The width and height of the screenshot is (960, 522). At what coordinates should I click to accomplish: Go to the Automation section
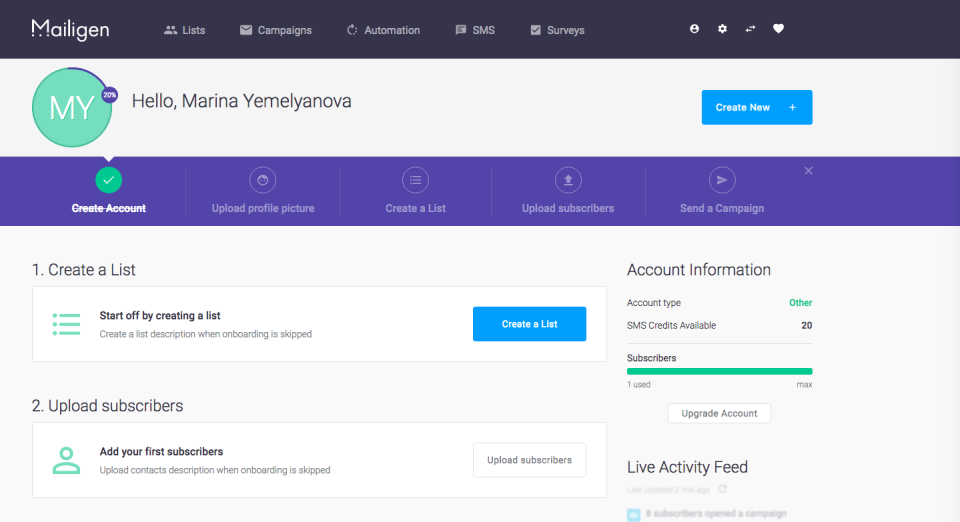coord(383,30)
